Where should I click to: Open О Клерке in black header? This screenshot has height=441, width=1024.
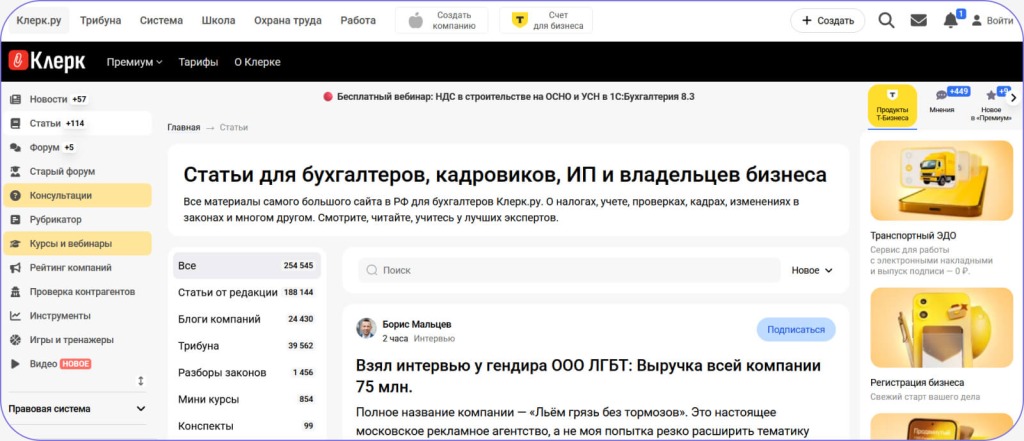257,62
